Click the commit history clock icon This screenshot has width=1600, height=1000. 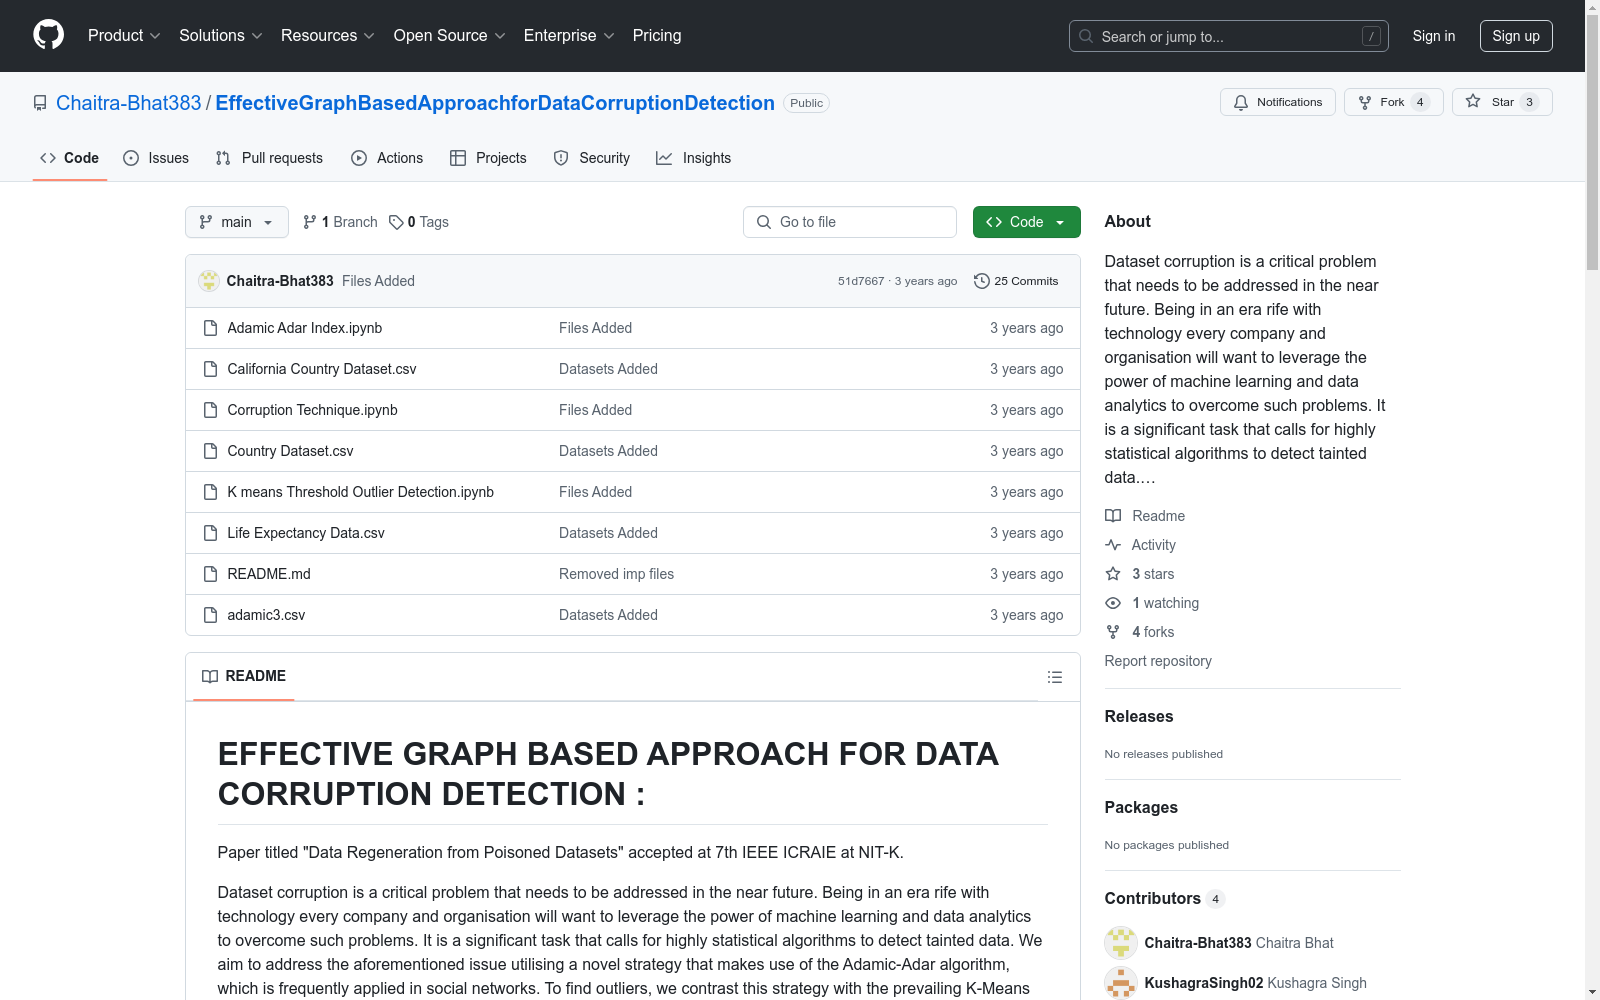point(982,281)
